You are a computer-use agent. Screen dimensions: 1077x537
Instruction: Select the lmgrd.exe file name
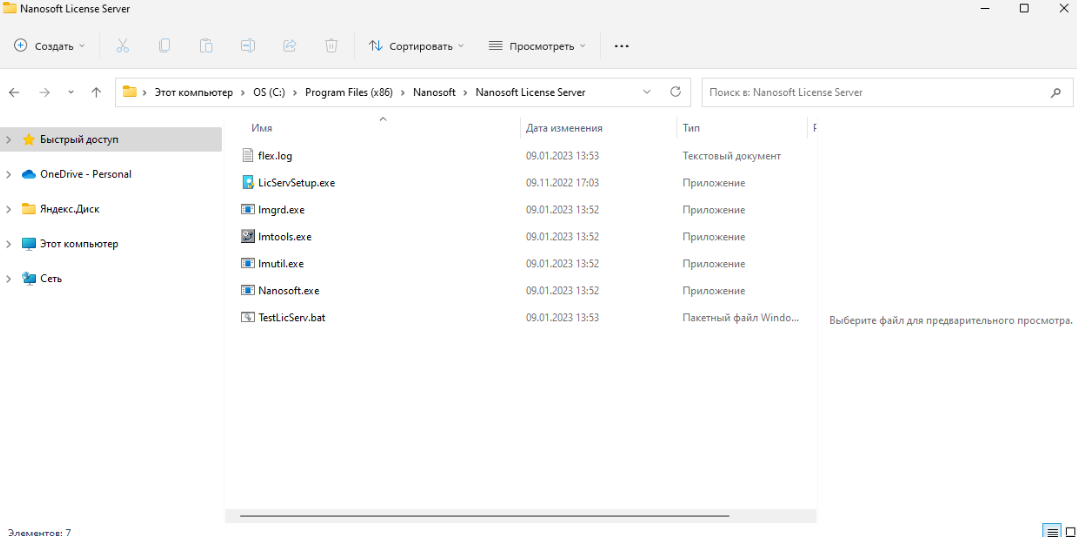pos(281,209)
